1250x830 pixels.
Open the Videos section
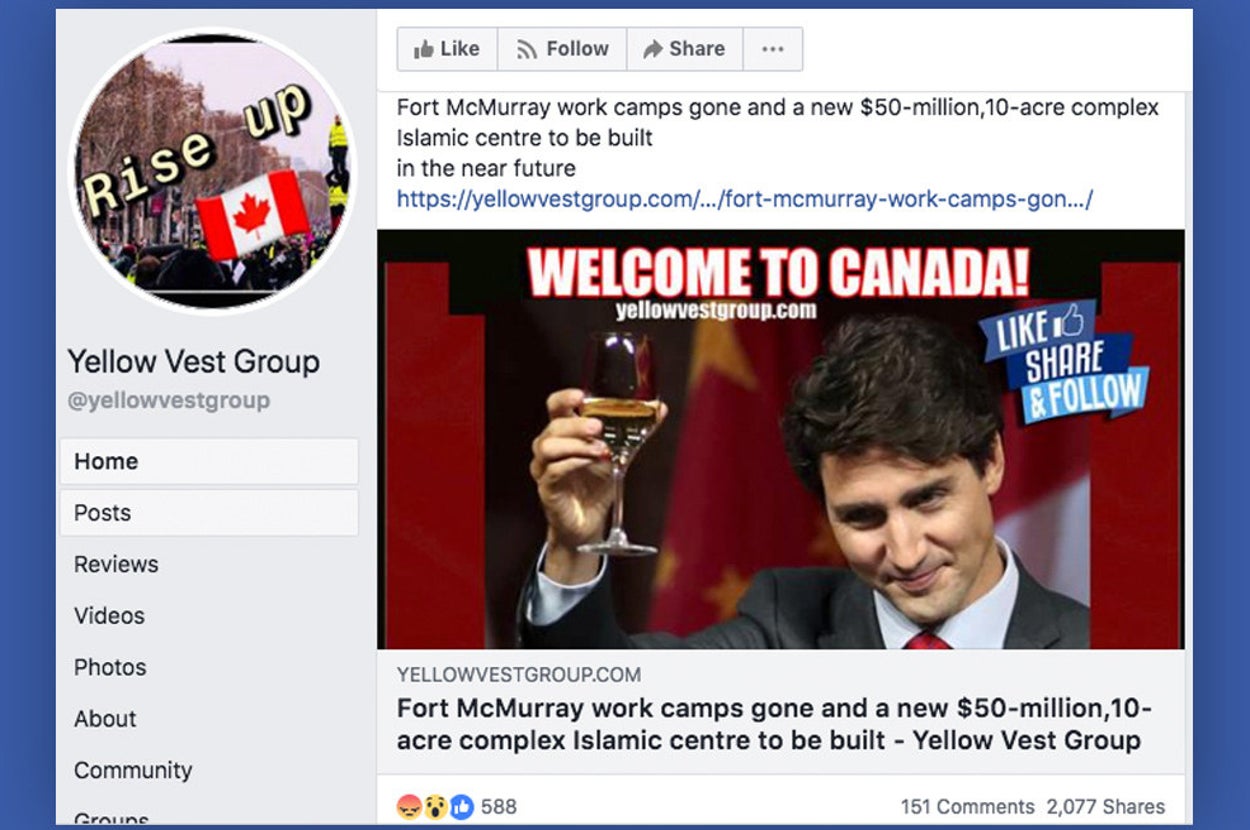point(109,615)
